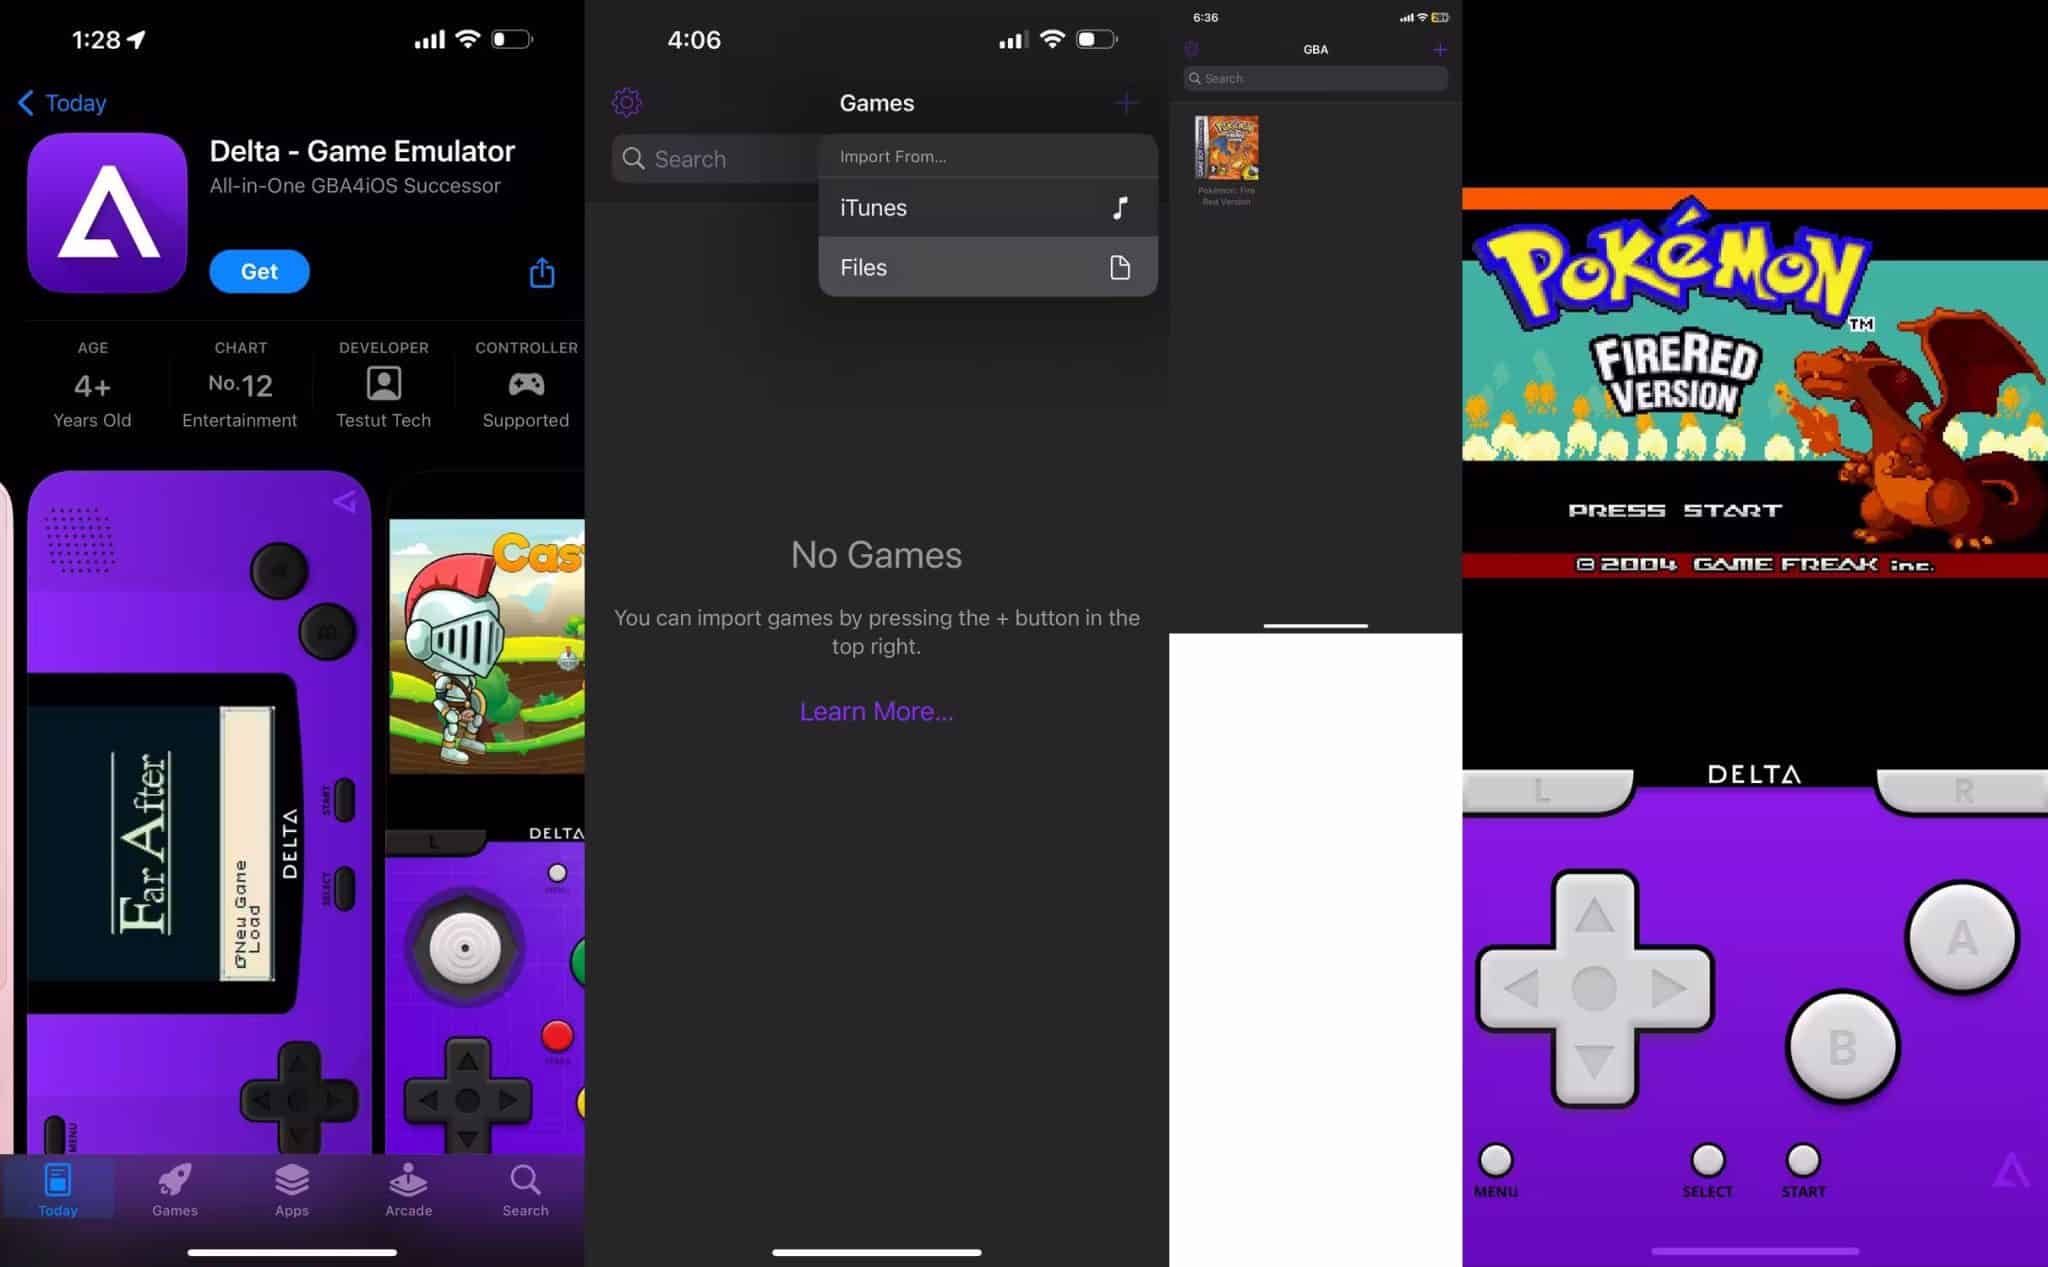Choose iTunes from Import From menu
2048x1267 pixels.
tap(988, 208)
